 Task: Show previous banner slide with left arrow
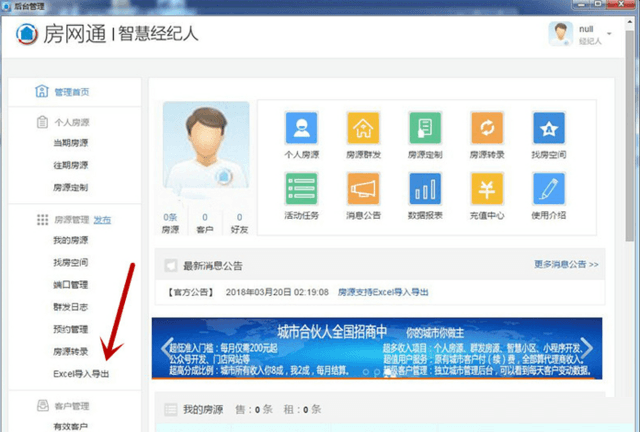pos(167,348)
